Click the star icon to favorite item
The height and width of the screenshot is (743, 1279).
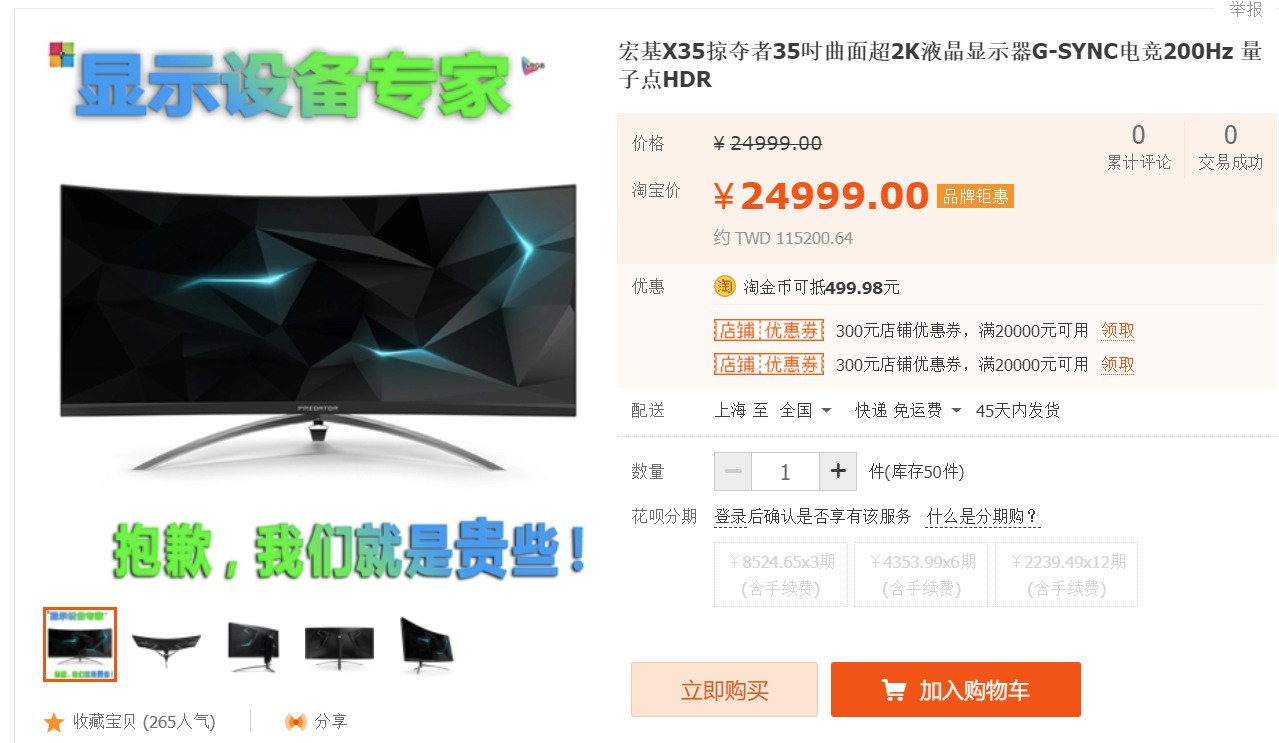pyautogui.click(x=54, y=721)
